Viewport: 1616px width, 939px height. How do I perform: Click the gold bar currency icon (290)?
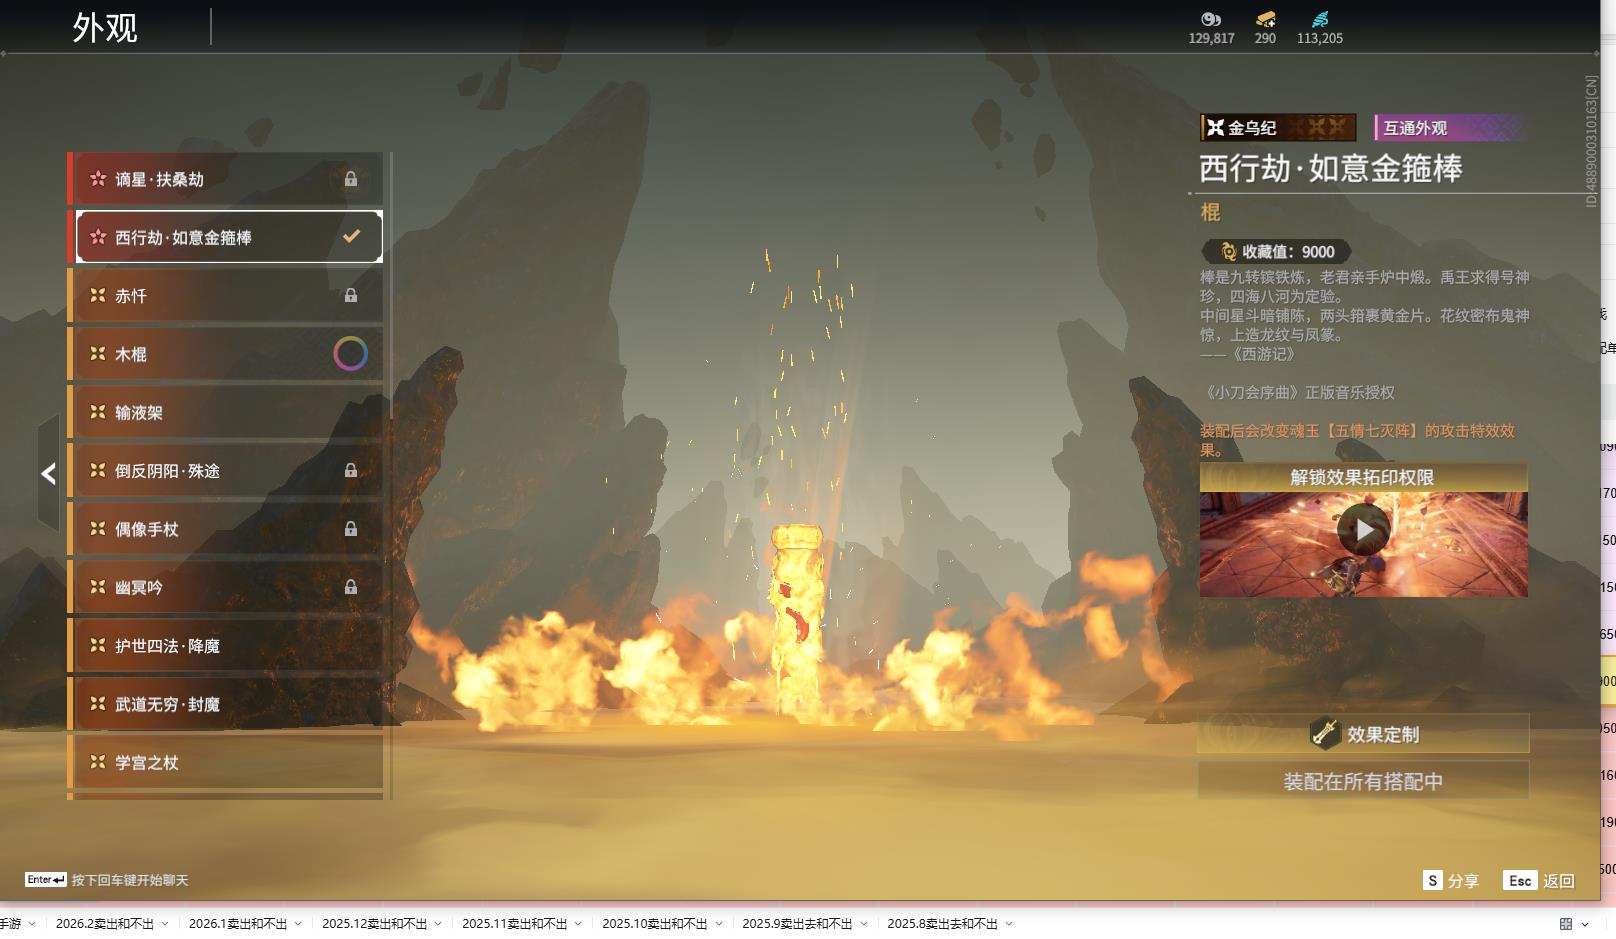click(x=1266, y=19)
